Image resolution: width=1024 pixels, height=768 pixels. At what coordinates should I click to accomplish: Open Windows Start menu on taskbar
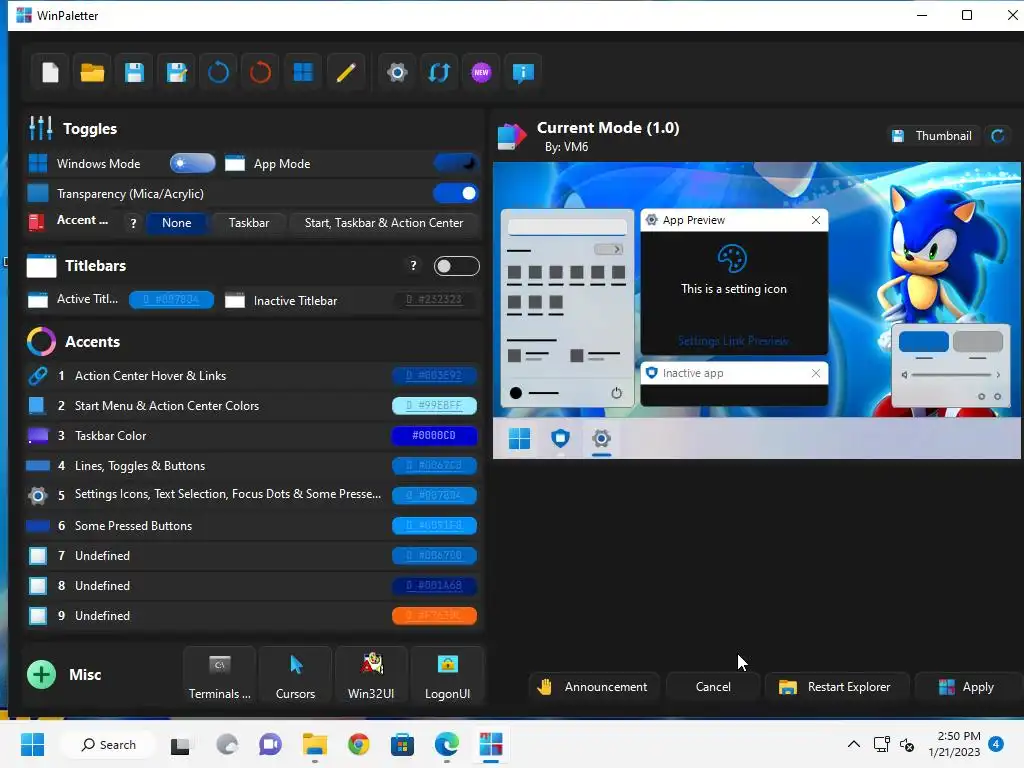(32, 744)
